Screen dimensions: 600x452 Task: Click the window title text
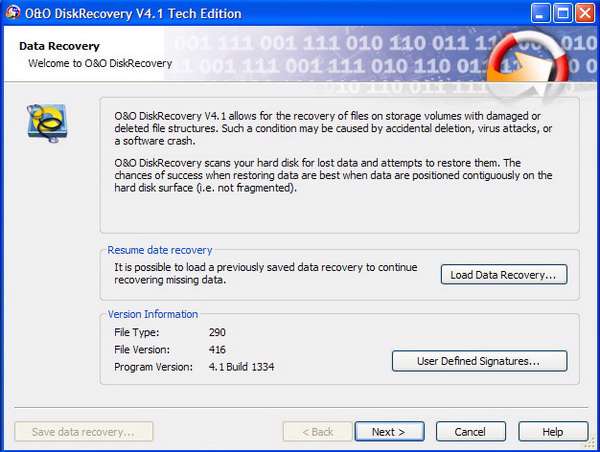(133, 14)
